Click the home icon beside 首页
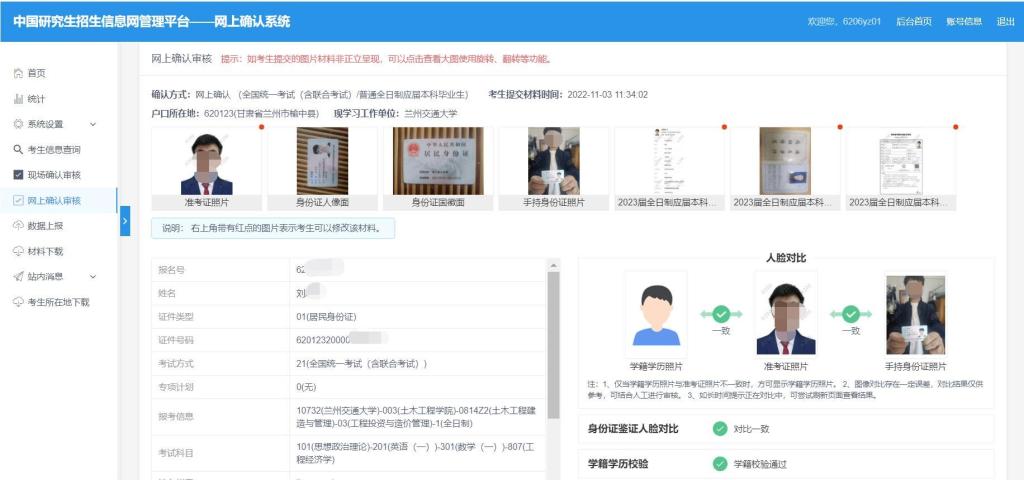Image resolution: width=1024 pixels, height=480 pixels. pyautogui.click(x=18, y=74)
